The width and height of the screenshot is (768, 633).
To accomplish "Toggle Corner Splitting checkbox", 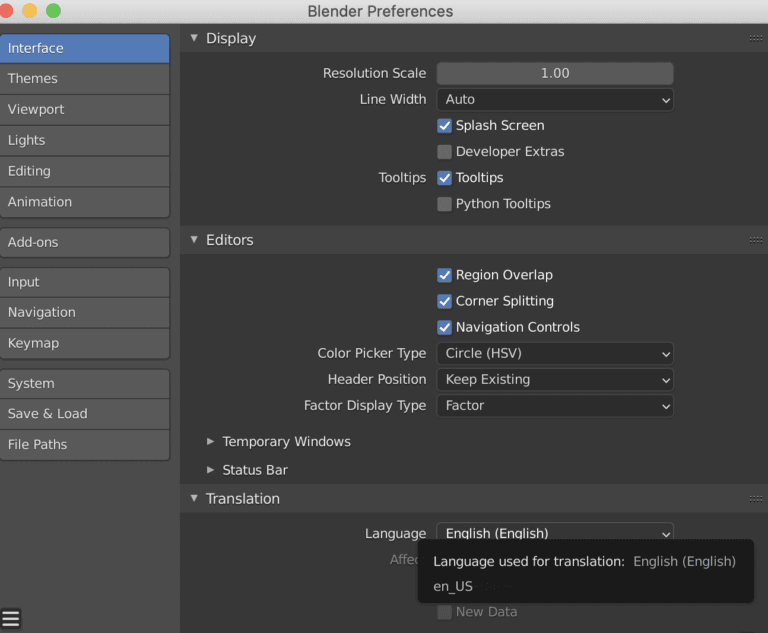I will [444, 301].
